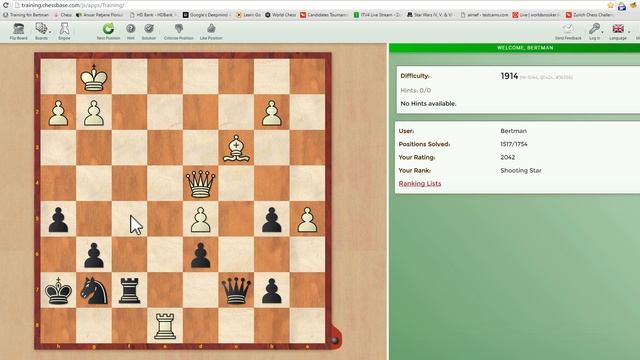The image size is (640, 360).
Task: Open the Training for Bertman bookmark
Action: pos(26,15)
